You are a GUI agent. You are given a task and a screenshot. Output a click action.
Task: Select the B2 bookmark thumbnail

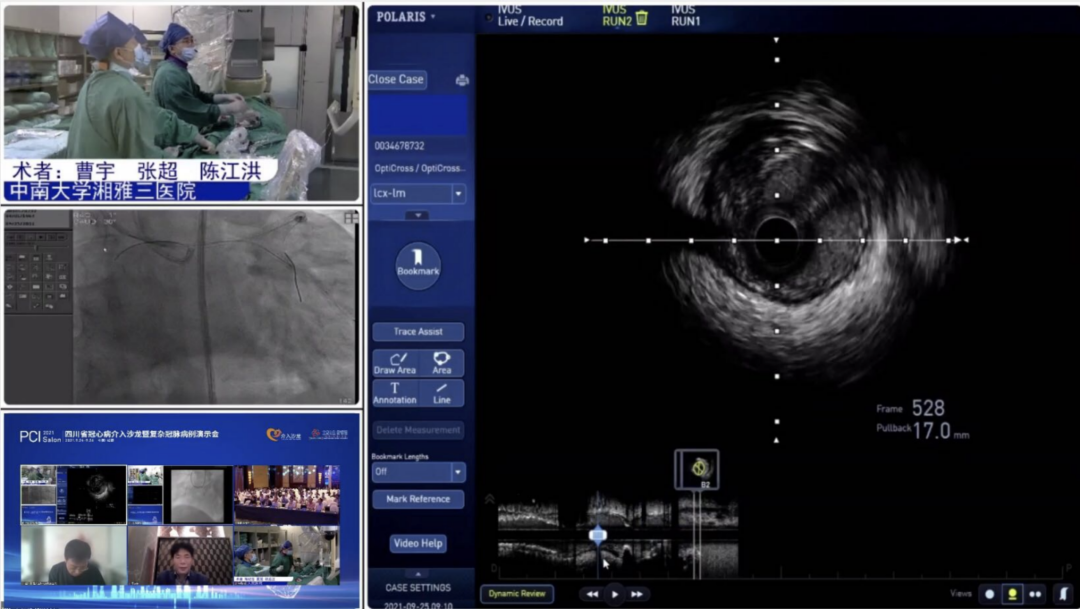pyautogui.click(x=698, y=468)
